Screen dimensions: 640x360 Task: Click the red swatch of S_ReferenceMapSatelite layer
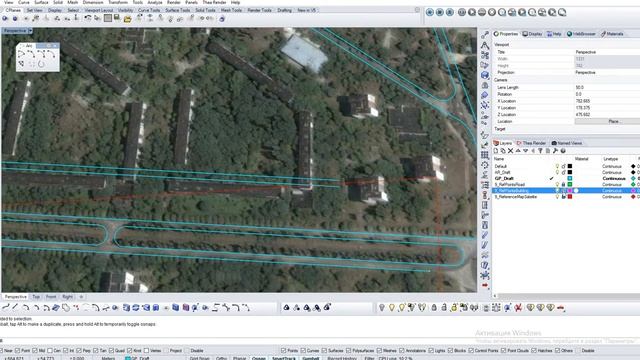pos(570,197)
